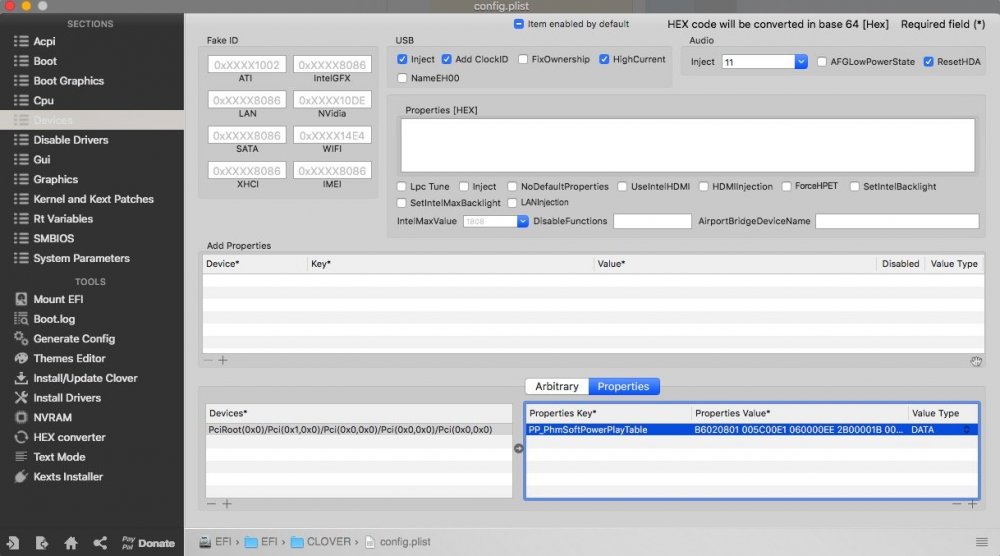Enable the NoDefaultProperties checkbox

click(x=512, y=187)
